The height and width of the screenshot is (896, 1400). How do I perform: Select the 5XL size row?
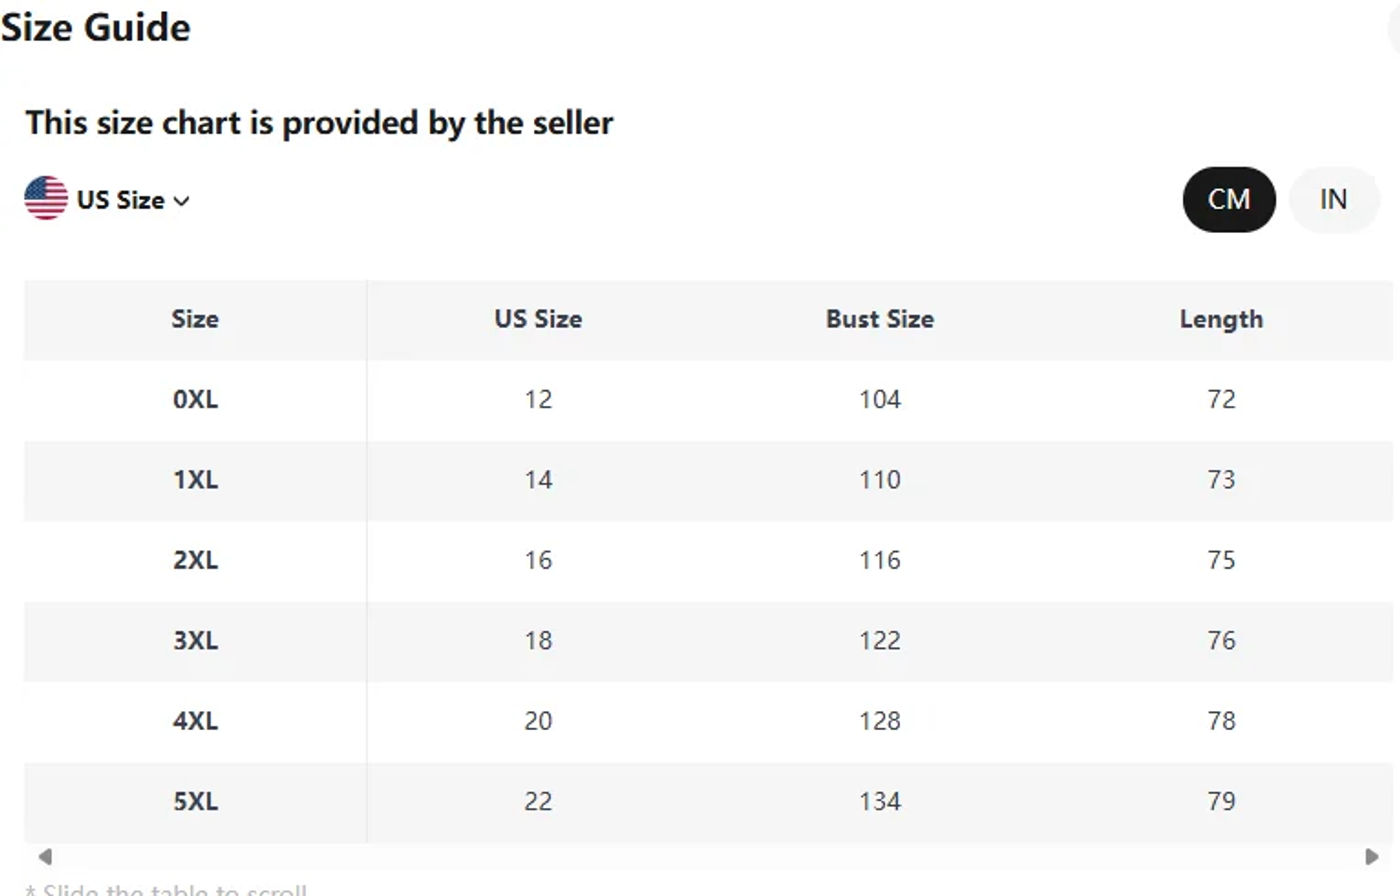point(708,802)
